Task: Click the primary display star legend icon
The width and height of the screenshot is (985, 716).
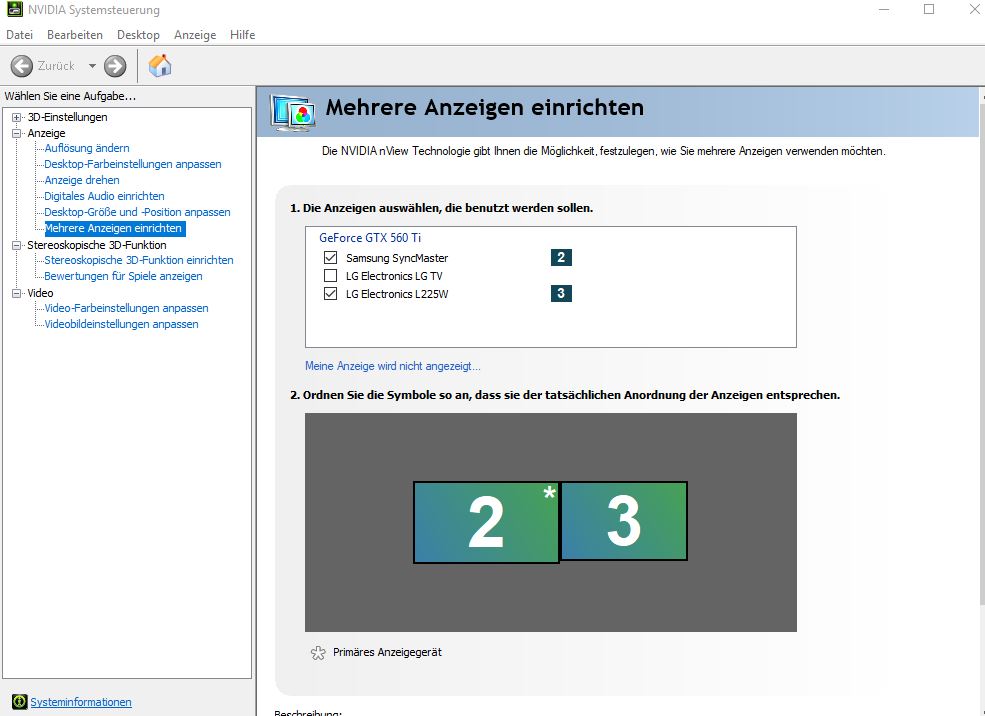Action: (318, 653)
